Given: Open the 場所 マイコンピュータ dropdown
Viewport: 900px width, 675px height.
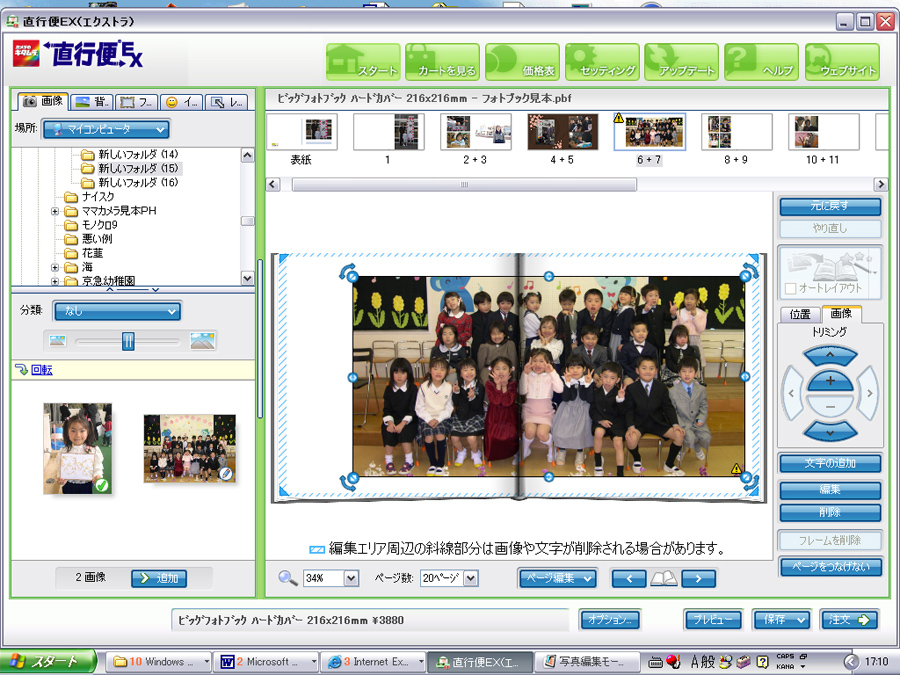Looking at the screenshot, I should coord(105,129).
